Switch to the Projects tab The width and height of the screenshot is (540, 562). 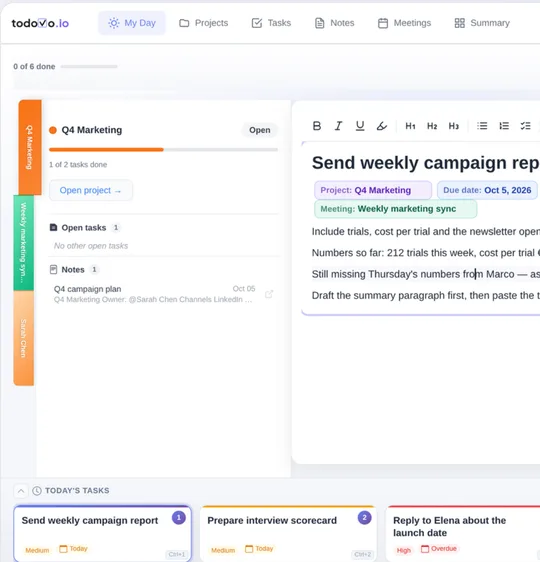point(204,23)
